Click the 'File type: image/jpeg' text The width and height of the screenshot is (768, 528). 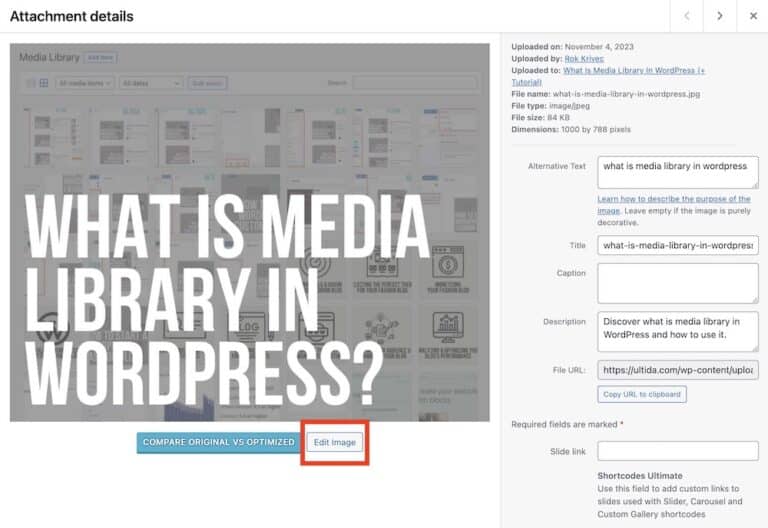coord(551,106)
